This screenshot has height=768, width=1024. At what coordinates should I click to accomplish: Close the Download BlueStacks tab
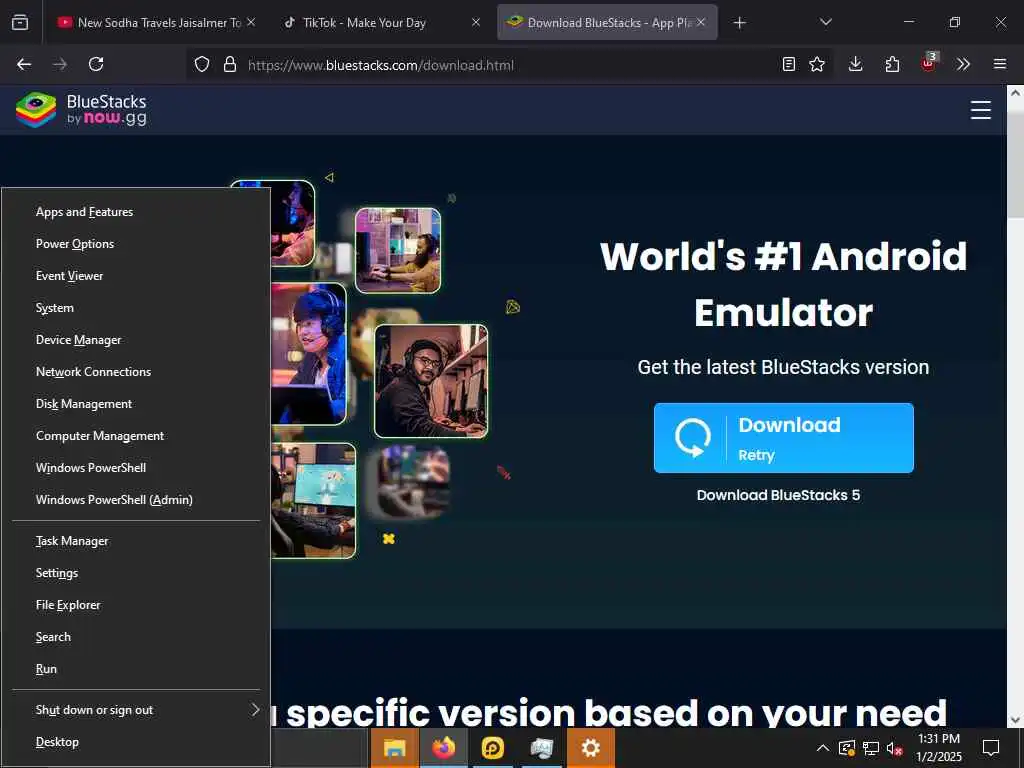click(x=701, y=22)
